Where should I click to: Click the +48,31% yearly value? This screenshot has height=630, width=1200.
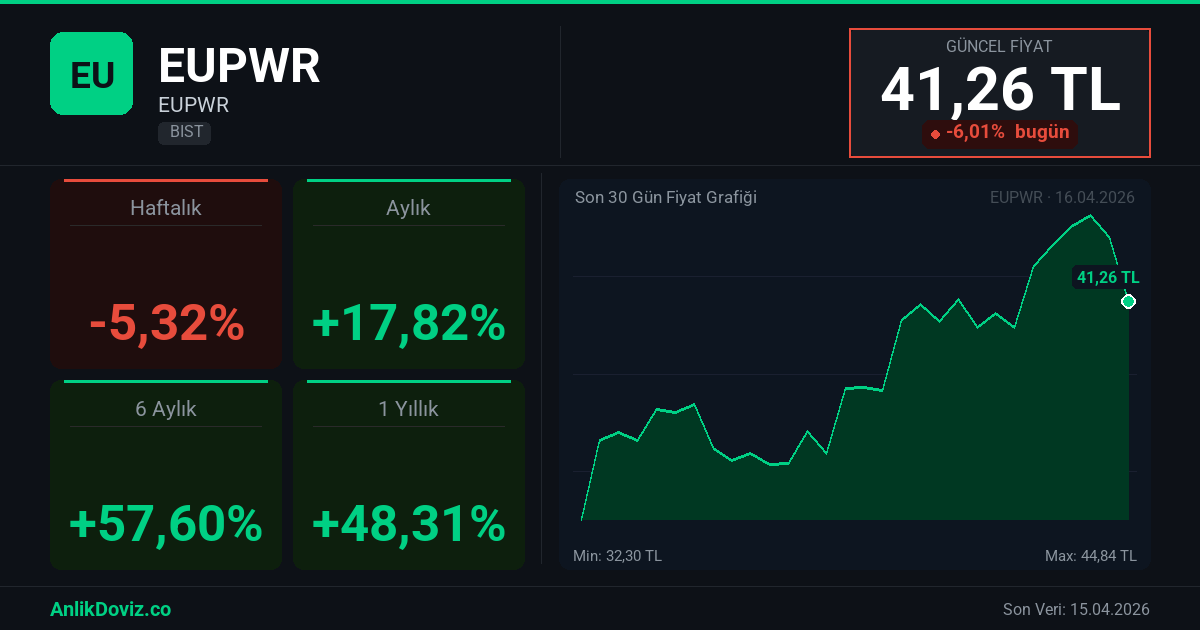pos(408,523)
